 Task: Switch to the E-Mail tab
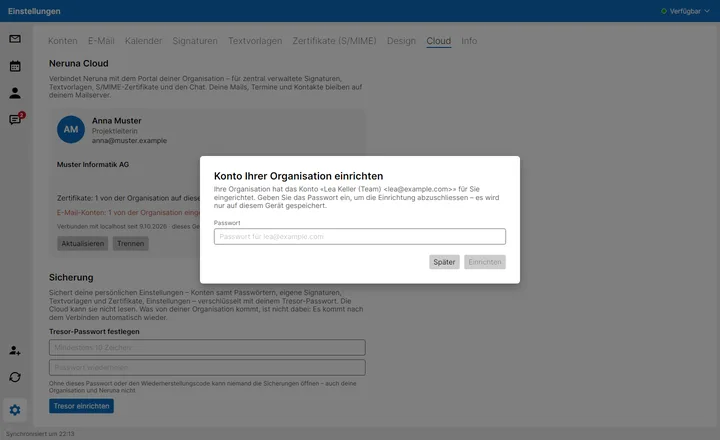[x=101, y=41]
